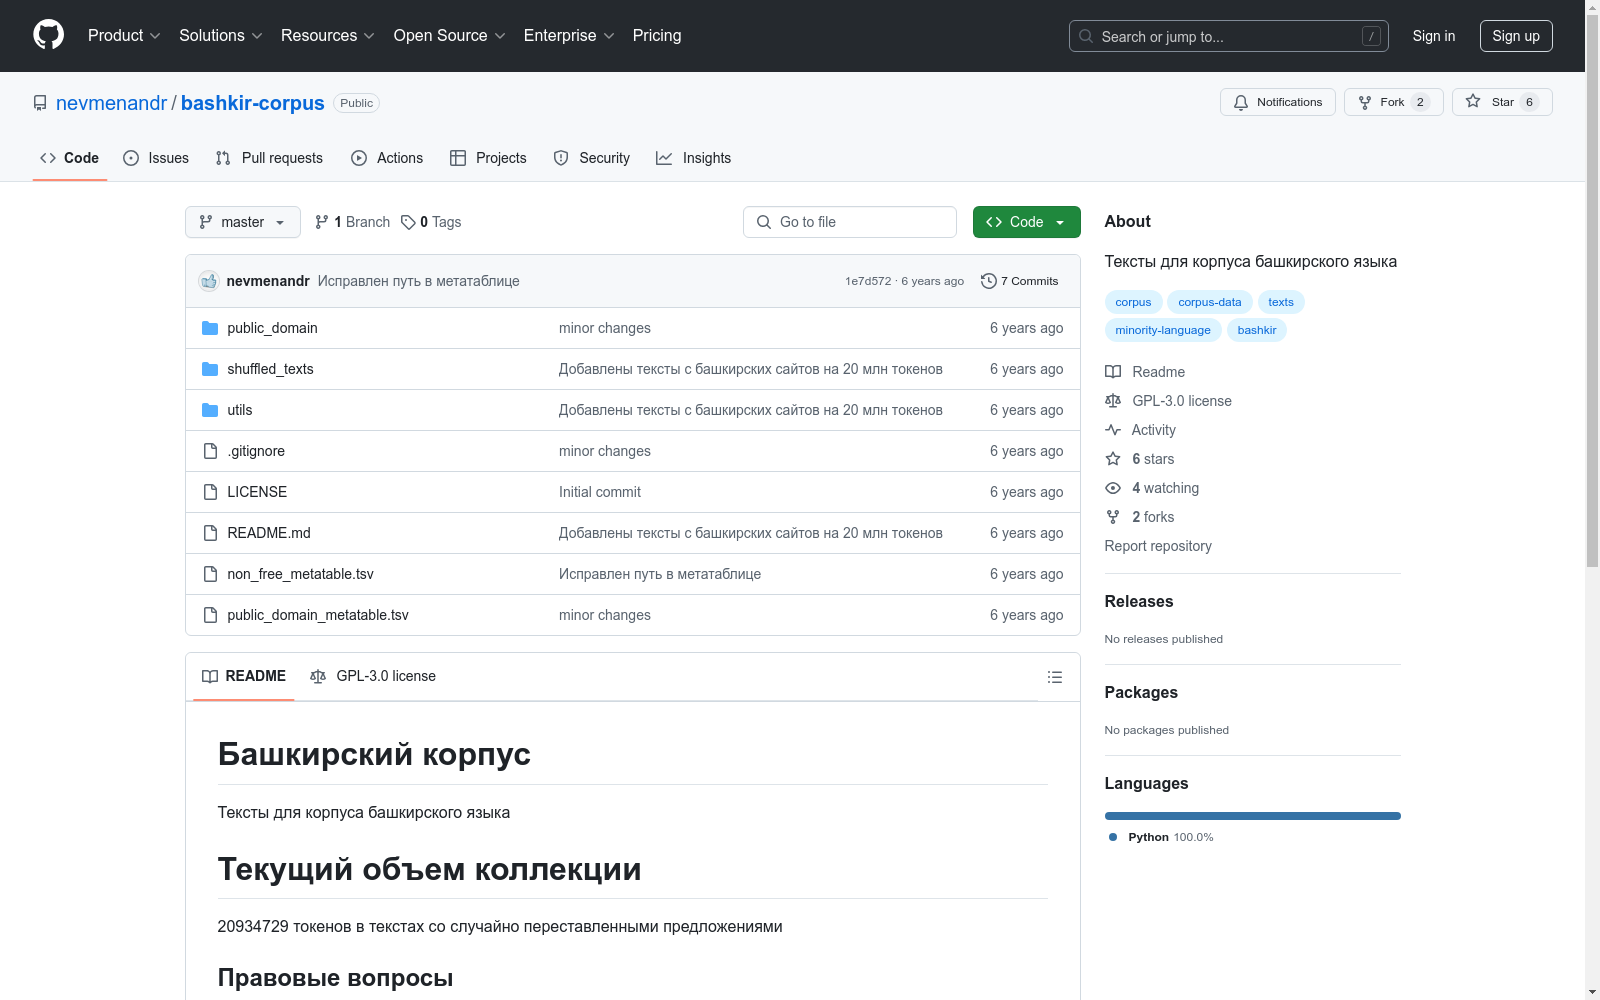
Task: Click the license scale icon in About
Action: (x=1113, y=401)
